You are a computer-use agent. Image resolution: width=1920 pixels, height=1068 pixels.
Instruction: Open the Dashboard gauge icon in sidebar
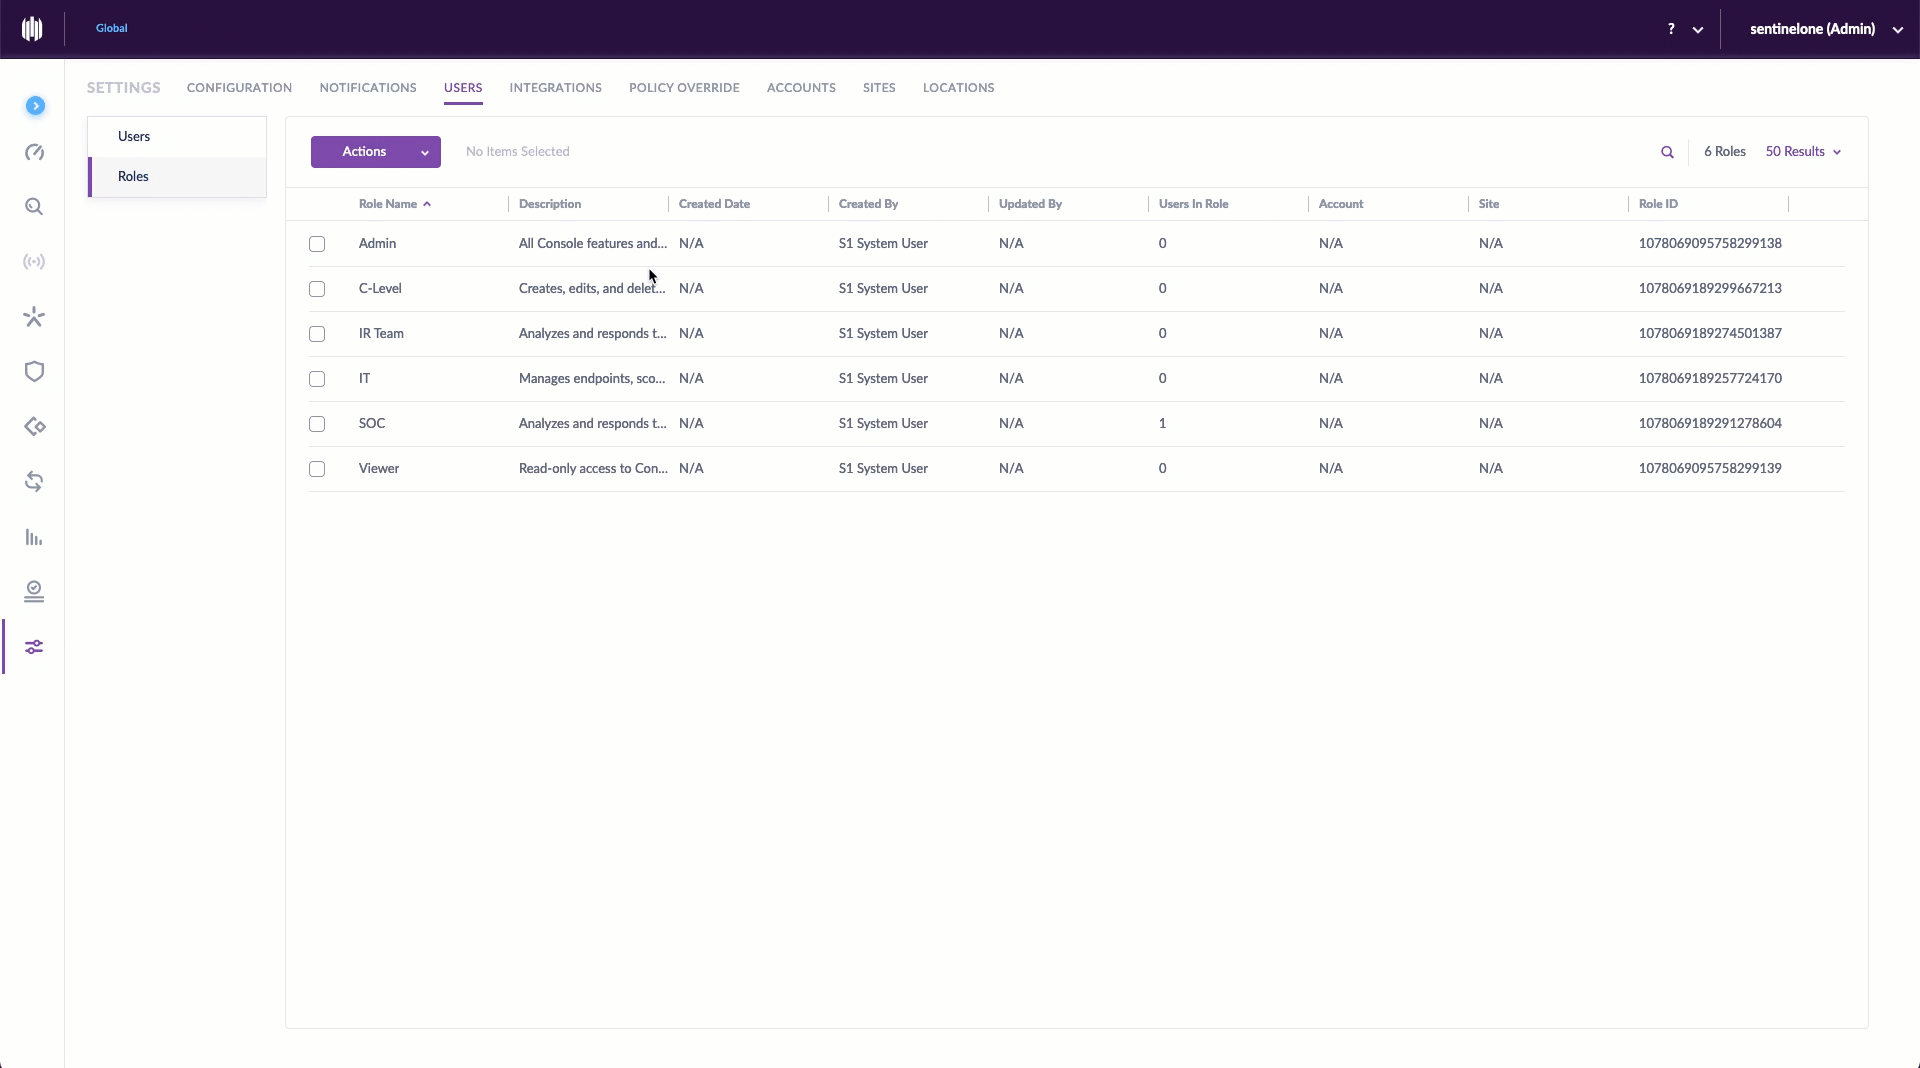(34, 152)
